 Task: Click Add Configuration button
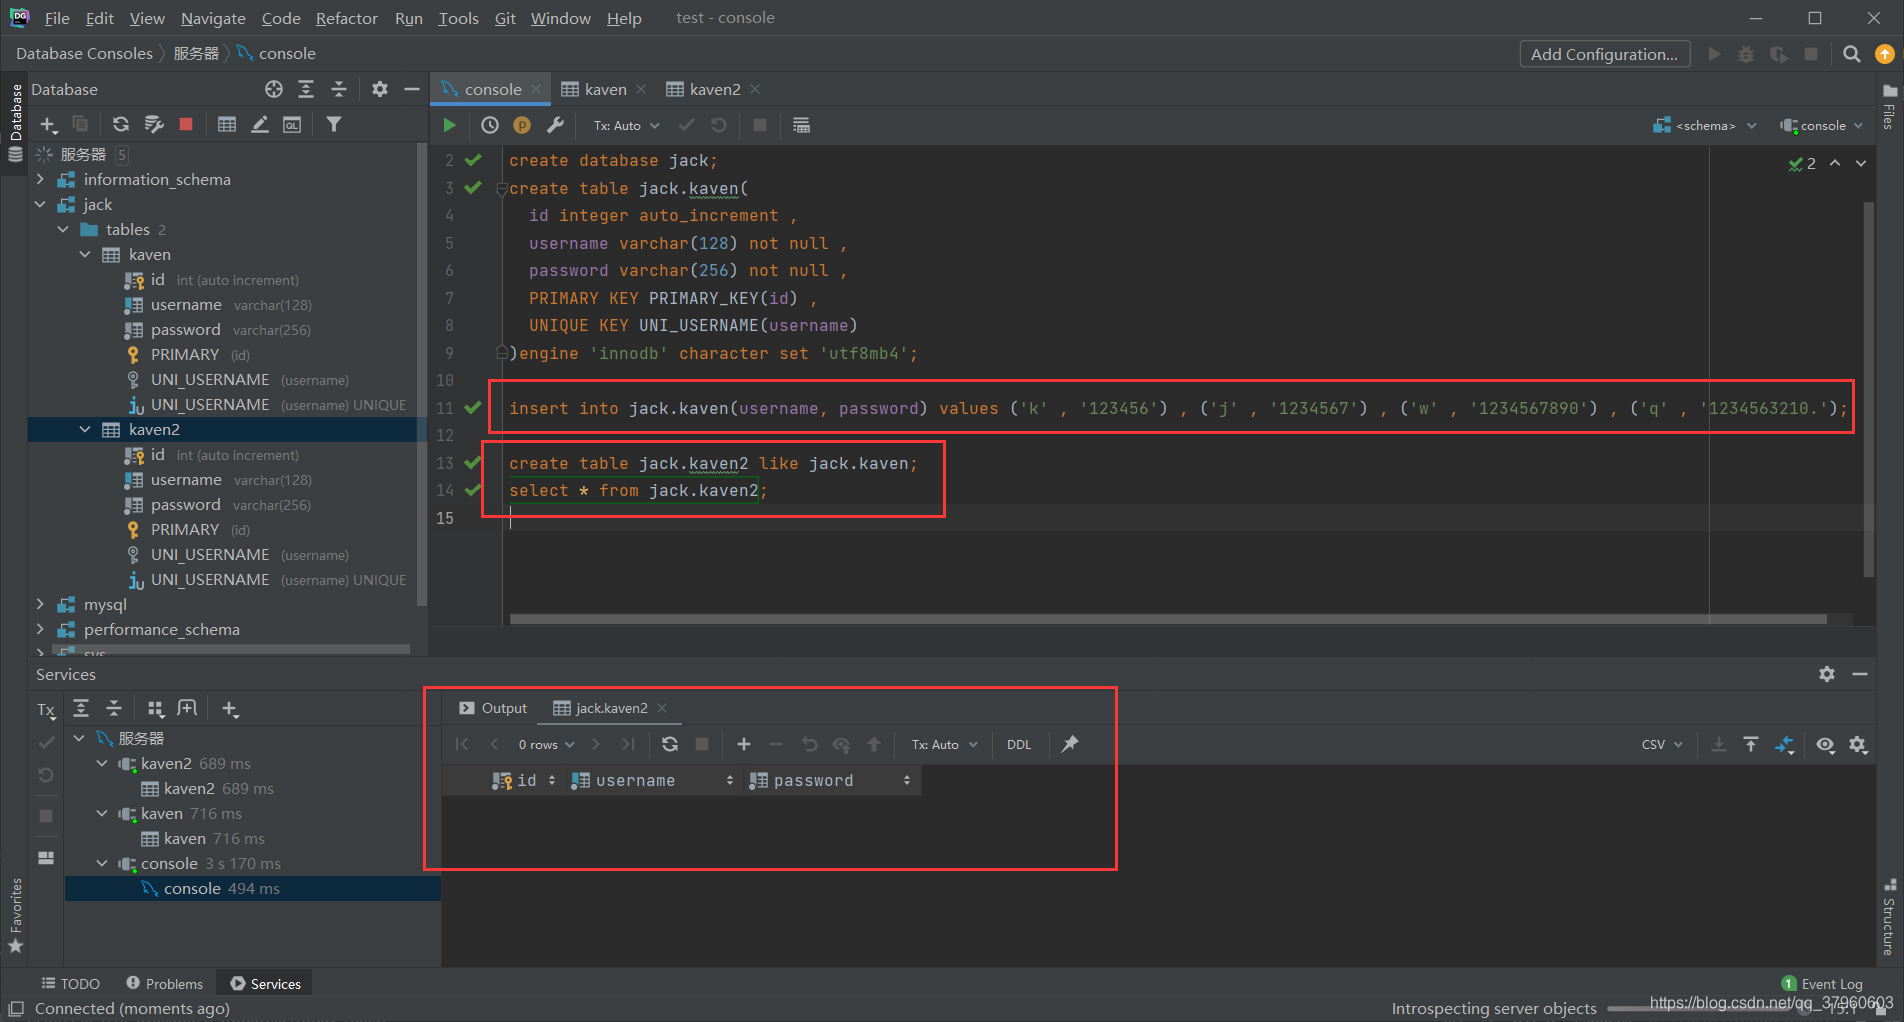[x=1604, y=54]
